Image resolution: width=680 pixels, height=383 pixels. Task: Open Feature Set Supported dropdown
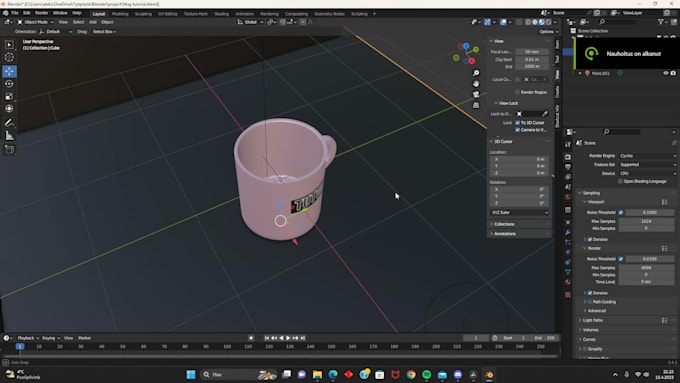(647, 164)
